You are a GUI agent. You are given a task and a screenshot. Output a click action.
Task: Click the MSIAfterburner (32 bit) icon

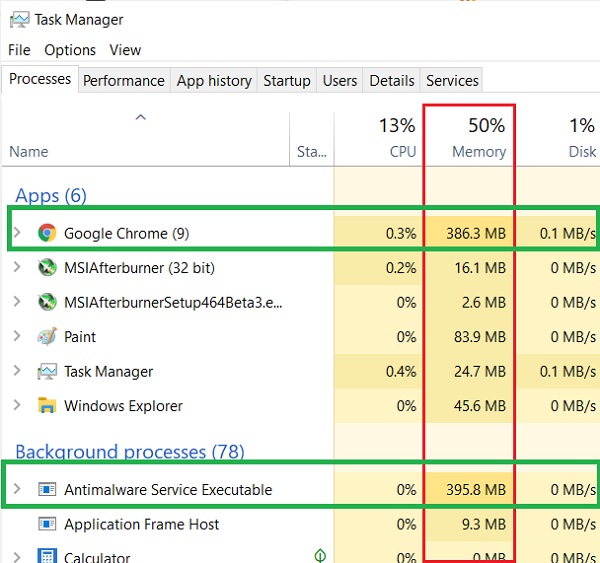pos(47,267)
